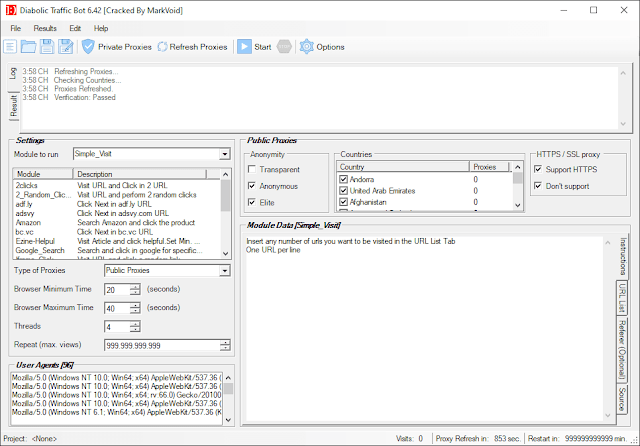Open the Edit menu
Viewport: 640px width, 446px height.
75,28
